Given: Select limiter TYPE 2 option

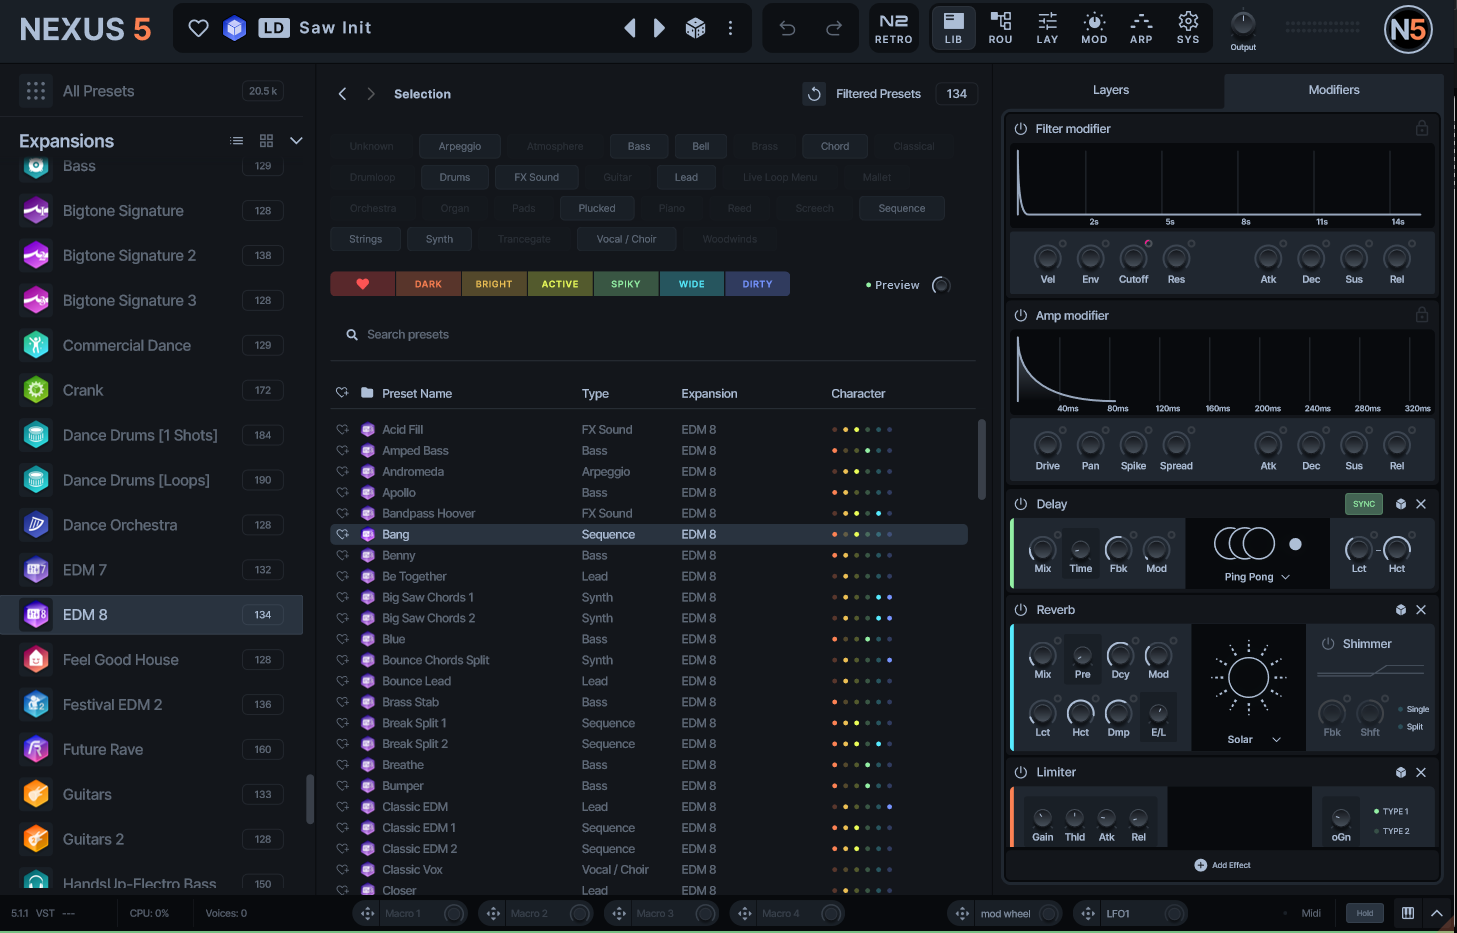Looking at the screenshot, I should 1392,831.
